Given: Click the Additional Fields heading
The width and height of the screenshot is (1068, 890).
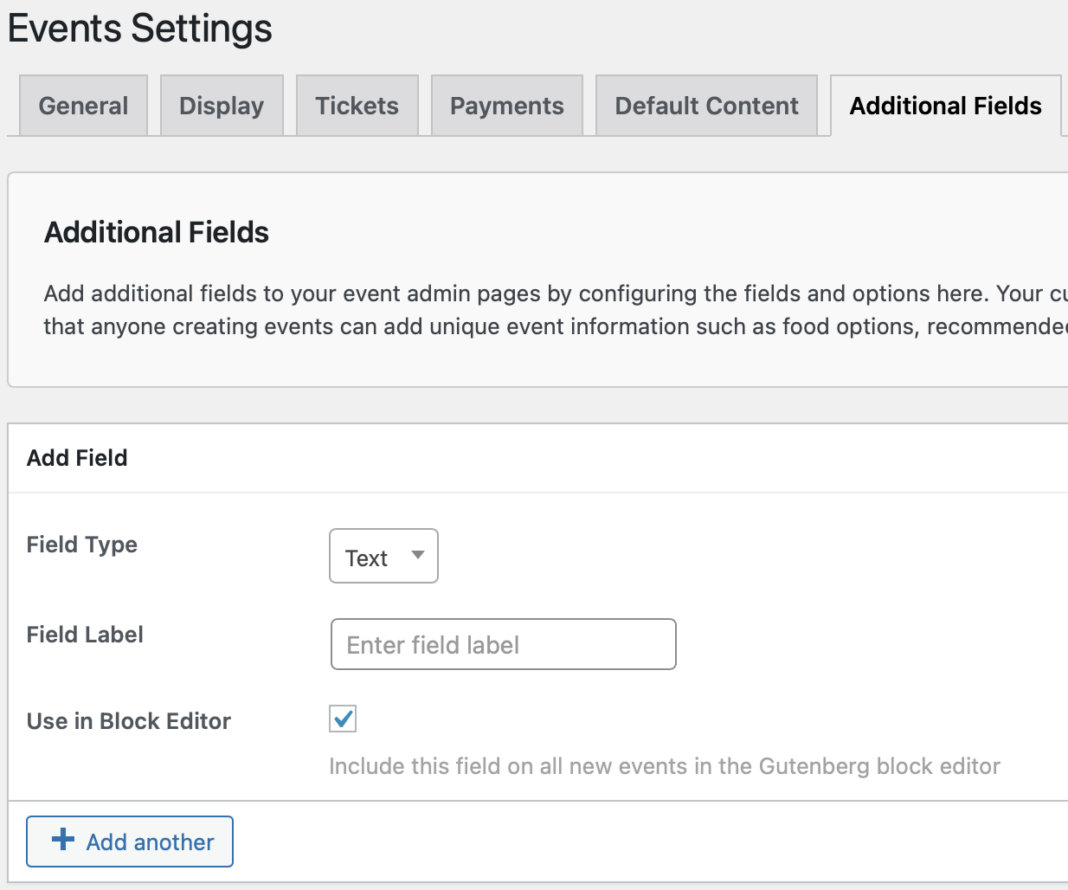Looking at the screenshot, I should pos(155,232).
